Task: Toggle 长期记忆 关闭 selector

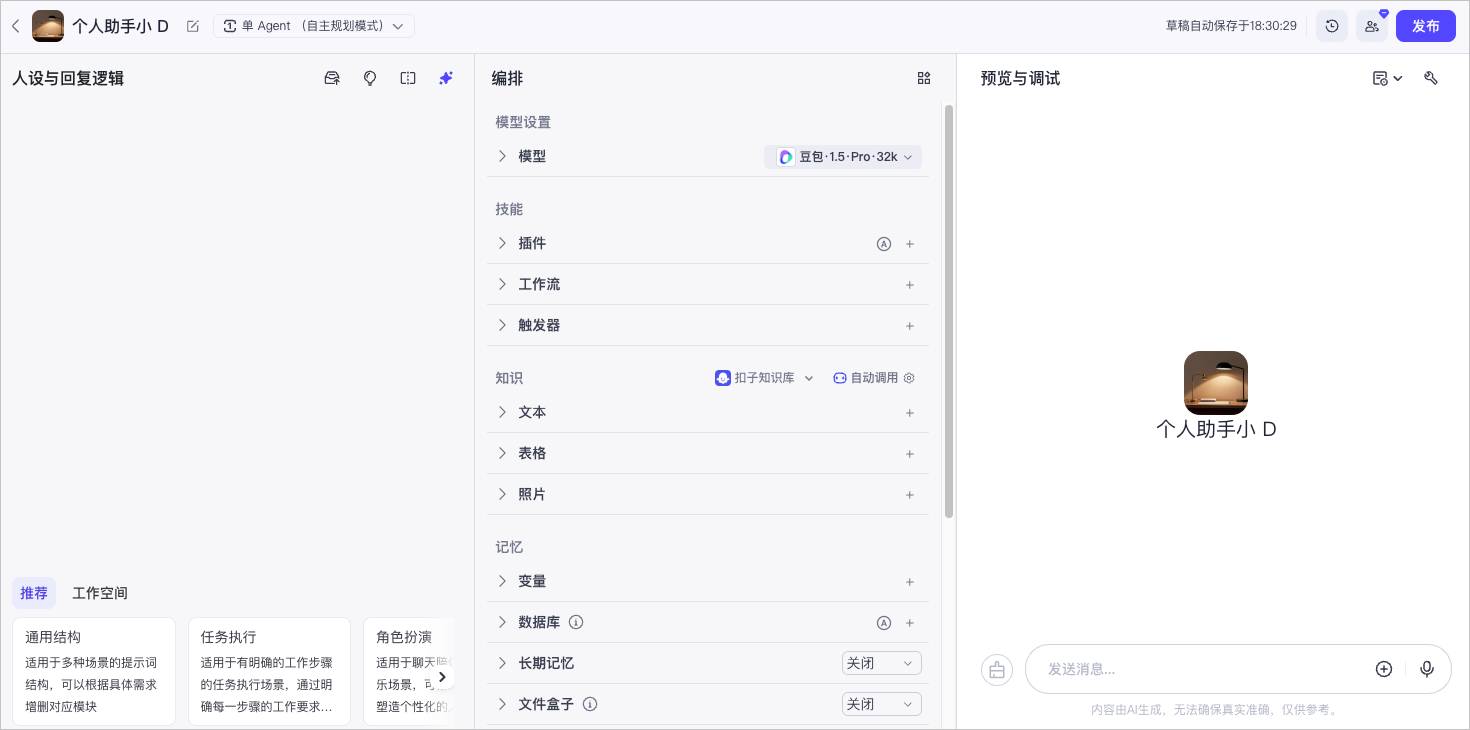Action: 881,663
